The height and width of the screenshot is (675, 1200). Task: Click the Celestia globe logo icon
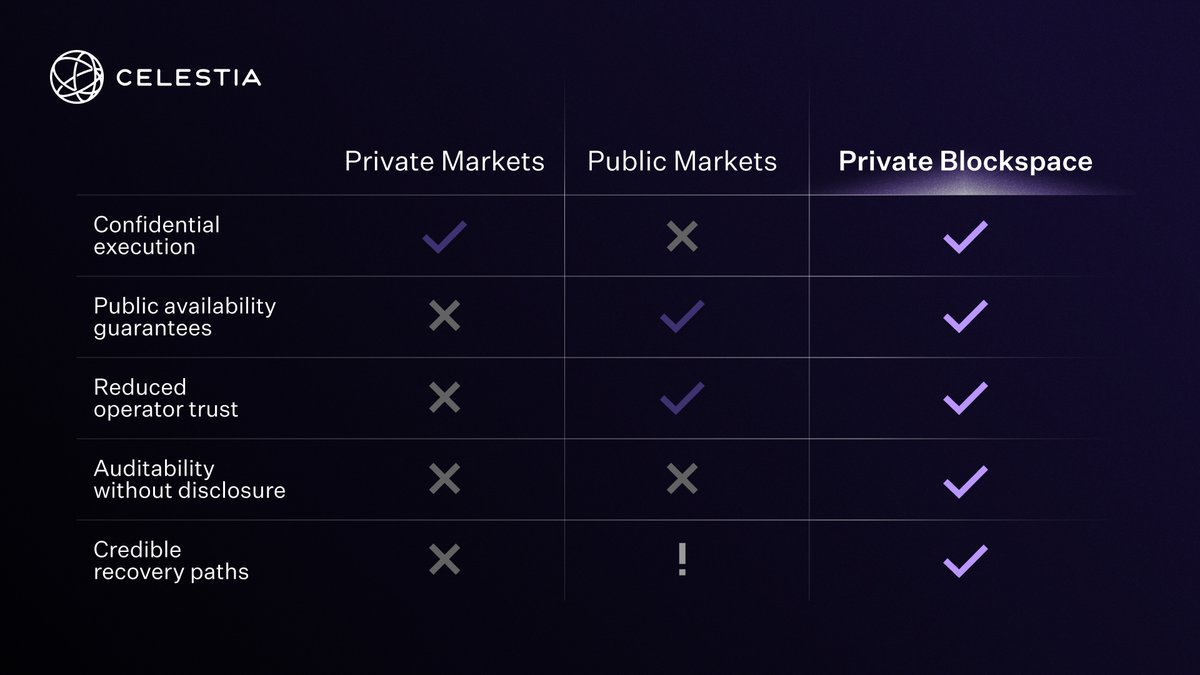click(x=76, y=77)
